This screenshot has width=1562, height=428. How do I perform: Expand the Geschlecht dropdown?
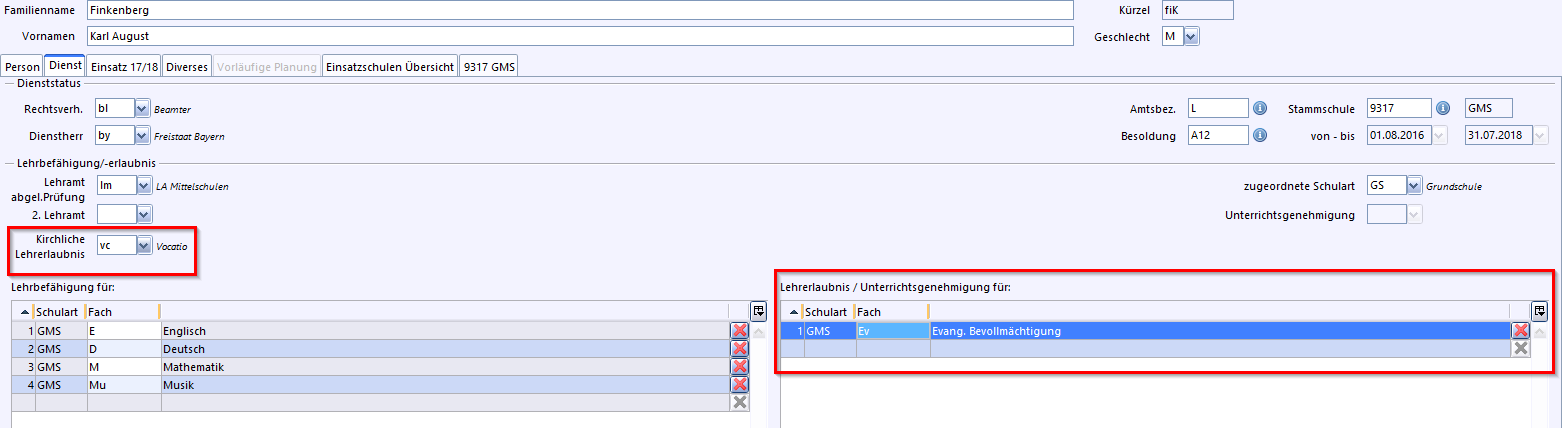[x=1191, y=36]
